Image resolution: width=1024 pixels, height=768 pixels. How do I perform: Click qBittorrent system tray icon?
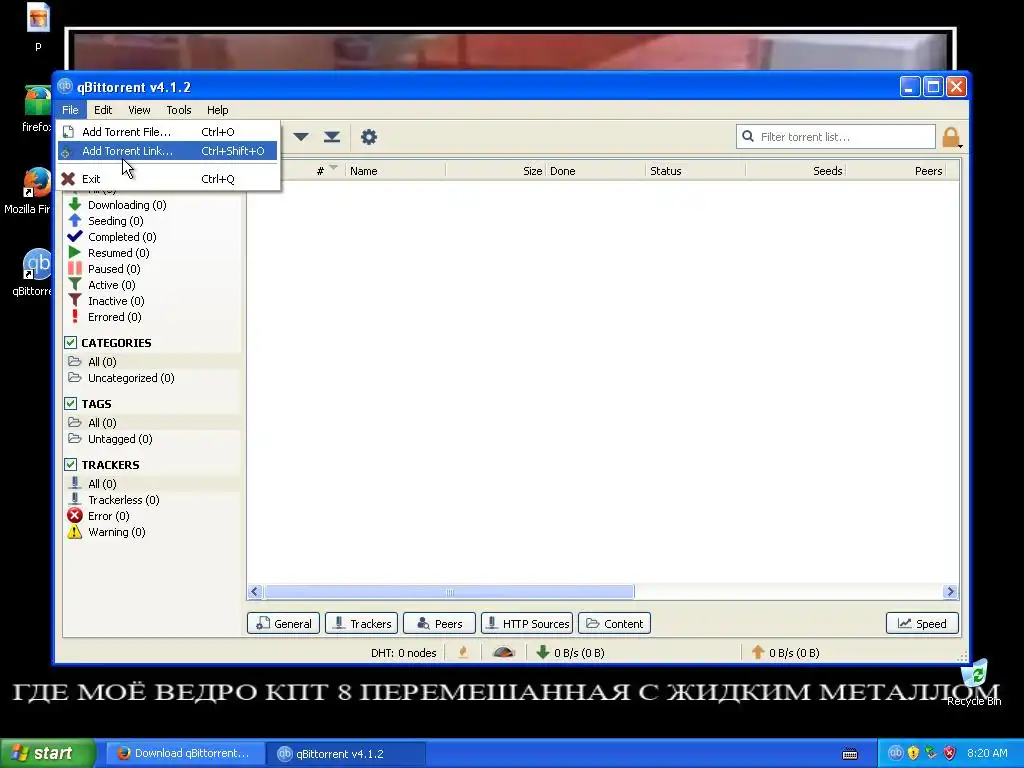(x=895, y=753)
